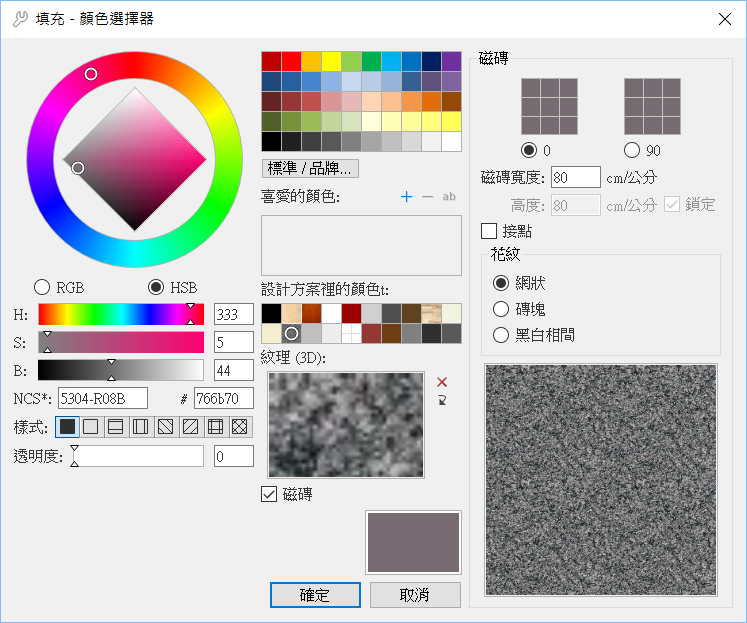The height and width of the screenshot is (623, 747).
Task: Pick the crosshatch style icon
Action: pos(240,427)
